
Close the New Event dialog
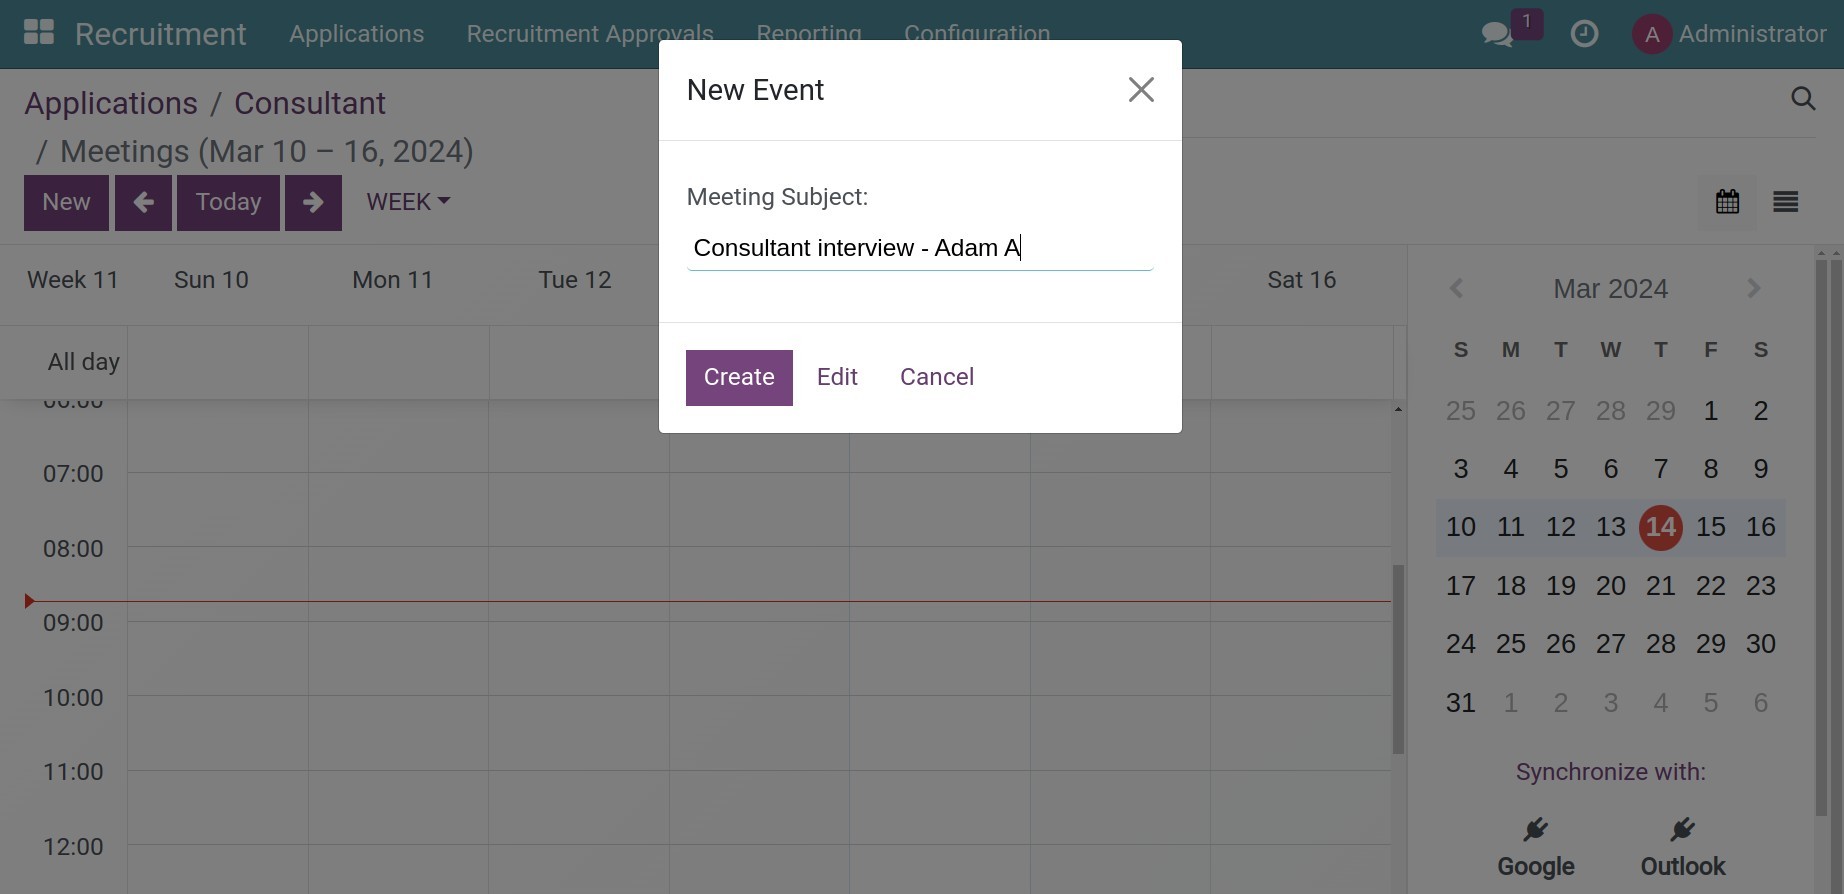click(x=1140, y=90)
